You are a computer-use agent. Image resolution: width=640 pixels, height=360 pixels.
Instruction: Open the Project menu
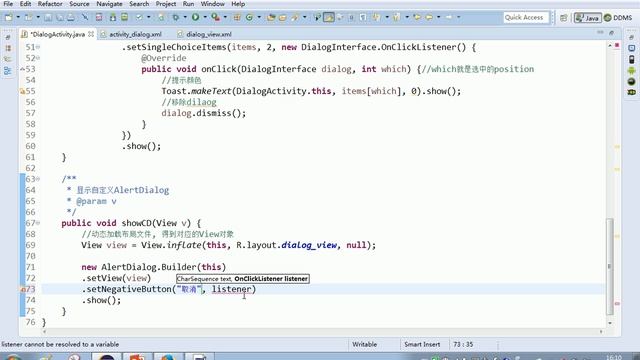pyautogui.click(x=166, y=4)
